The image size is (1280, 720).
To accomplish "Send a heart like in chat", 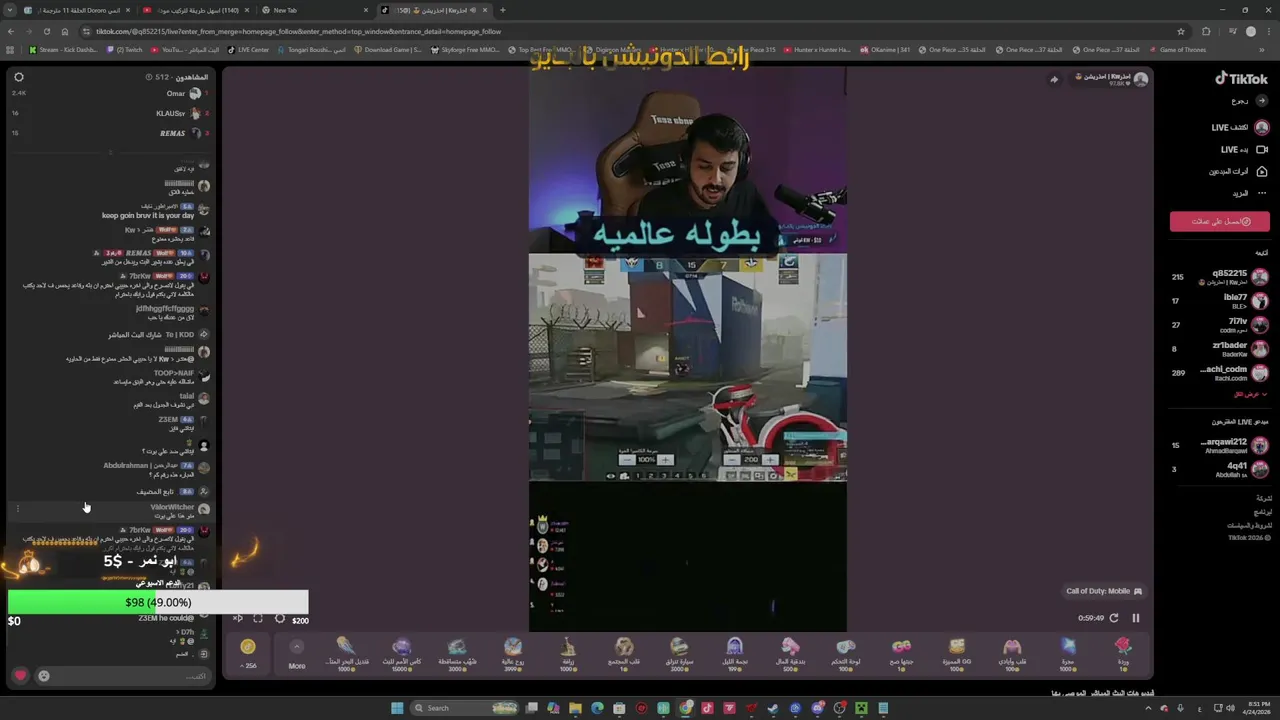I will tap(20, 676).
